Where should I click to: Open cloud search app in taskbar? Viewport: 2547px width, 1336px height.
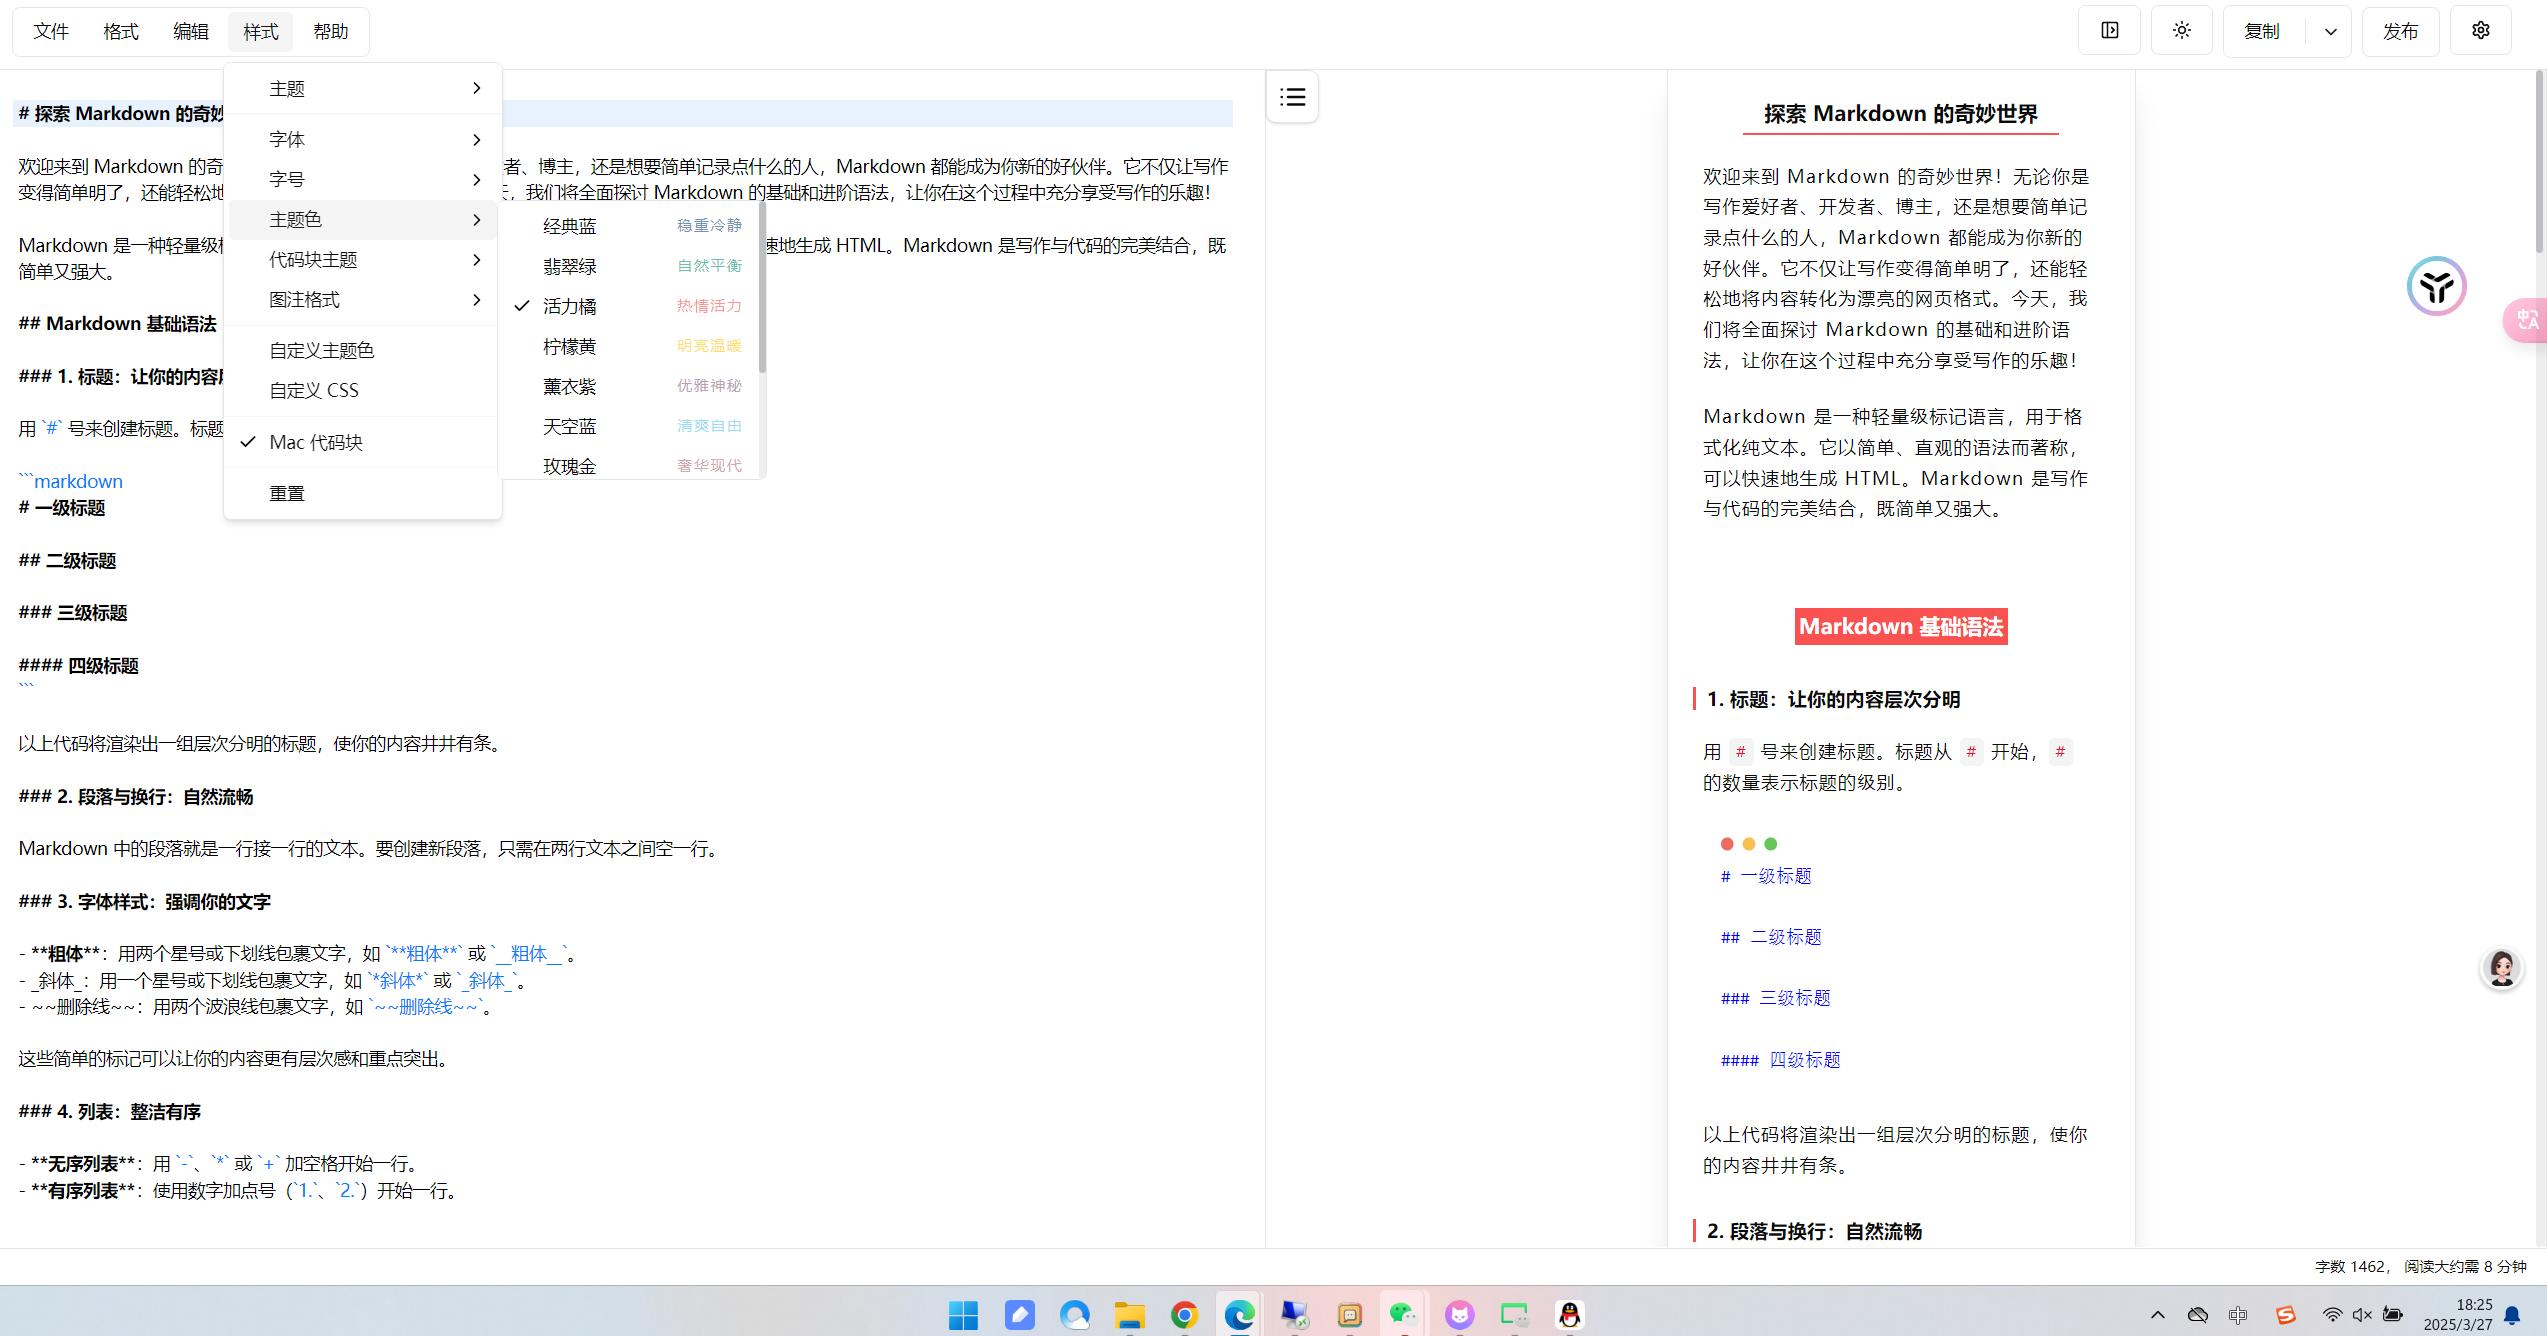(x=1074, y=1315)
